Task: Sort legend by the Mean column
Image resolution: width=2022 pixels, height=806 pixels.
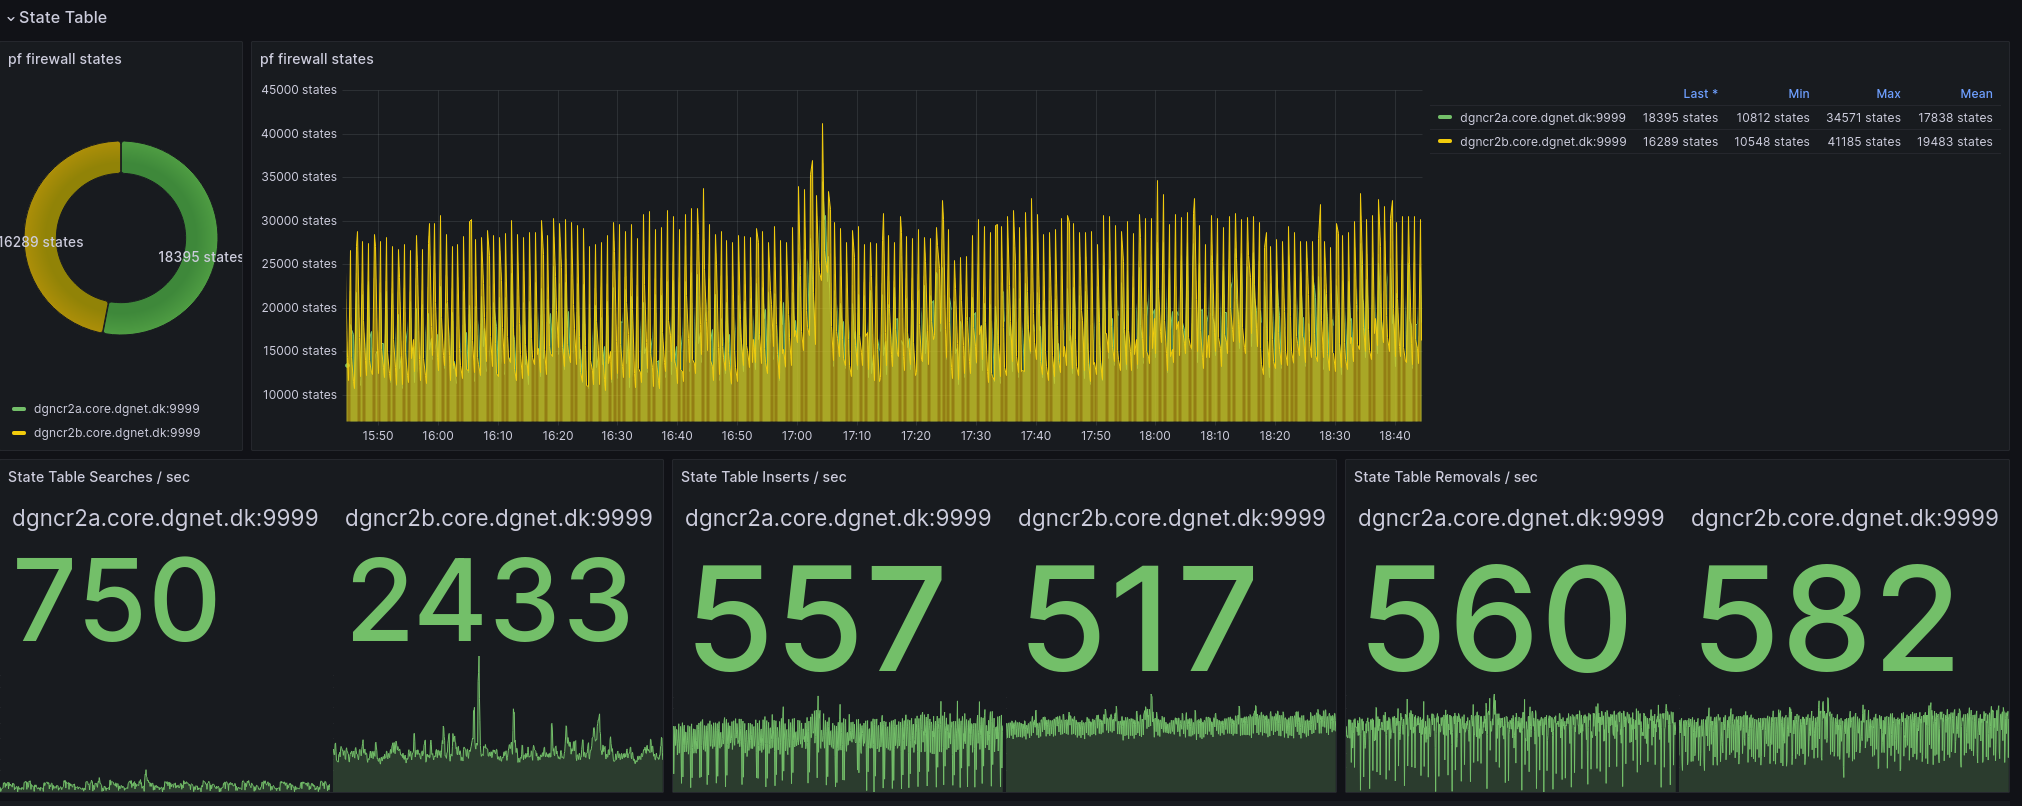Action: tap(1976, 94)
